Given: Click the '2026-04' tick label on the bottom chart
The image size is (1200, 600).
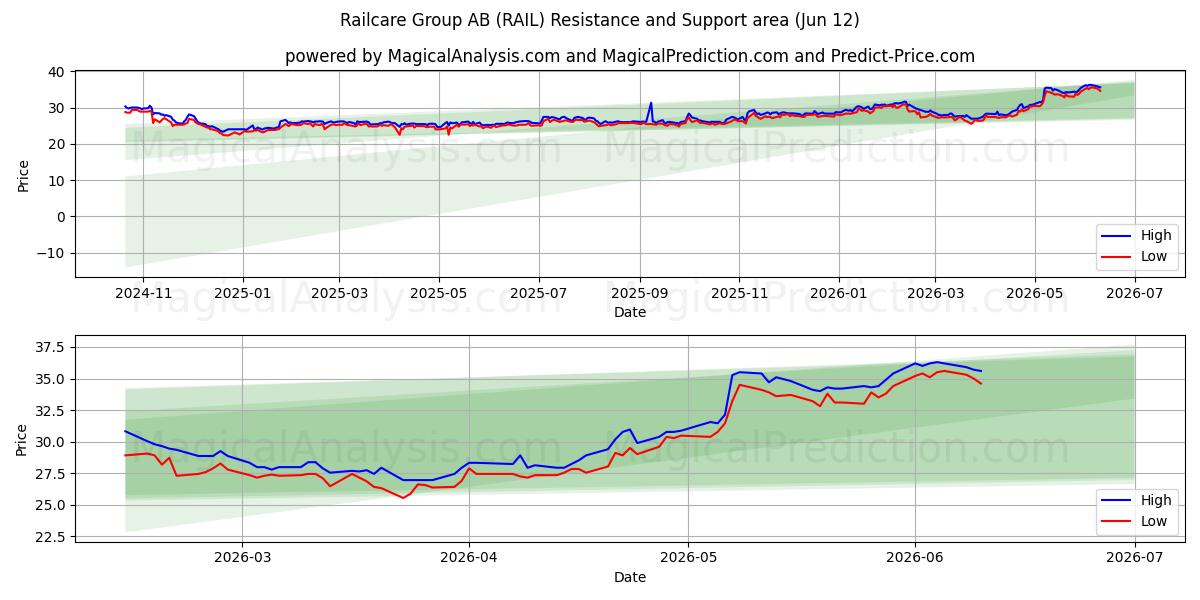Looking at the screenshot, I should point(469,557).
